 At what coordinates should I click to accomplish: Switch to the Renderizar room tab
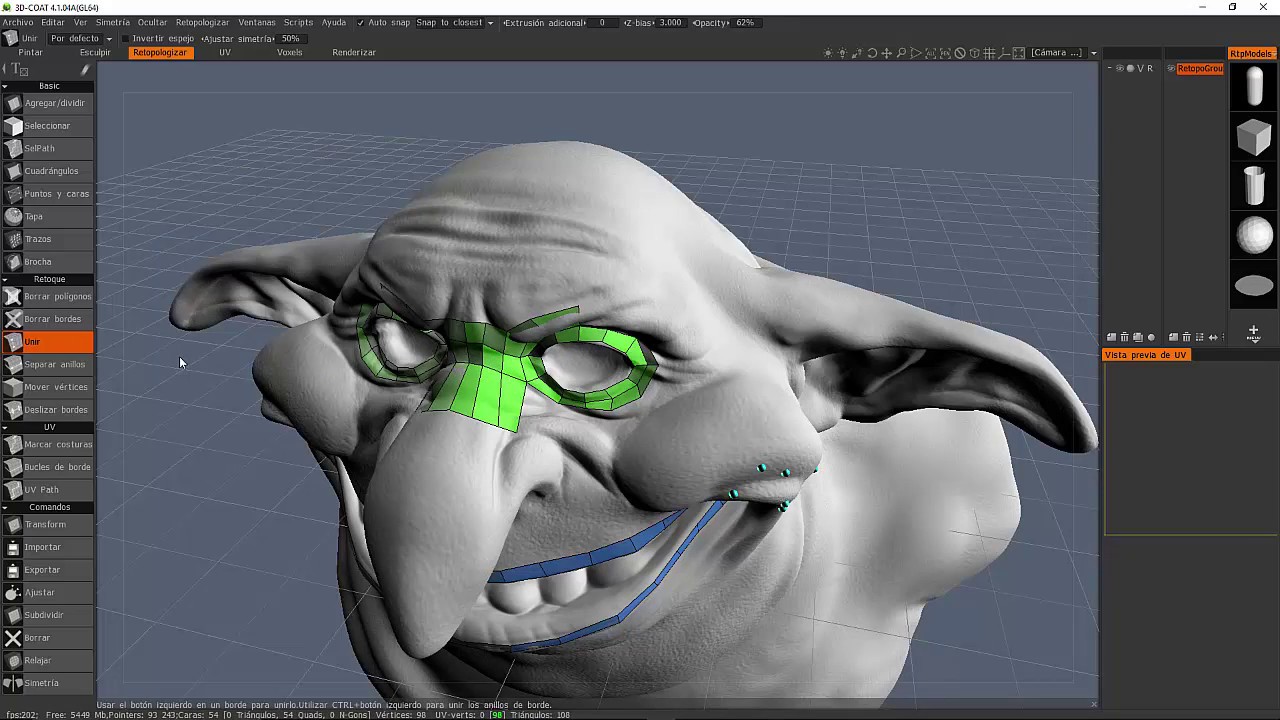(x=354, y=52)
